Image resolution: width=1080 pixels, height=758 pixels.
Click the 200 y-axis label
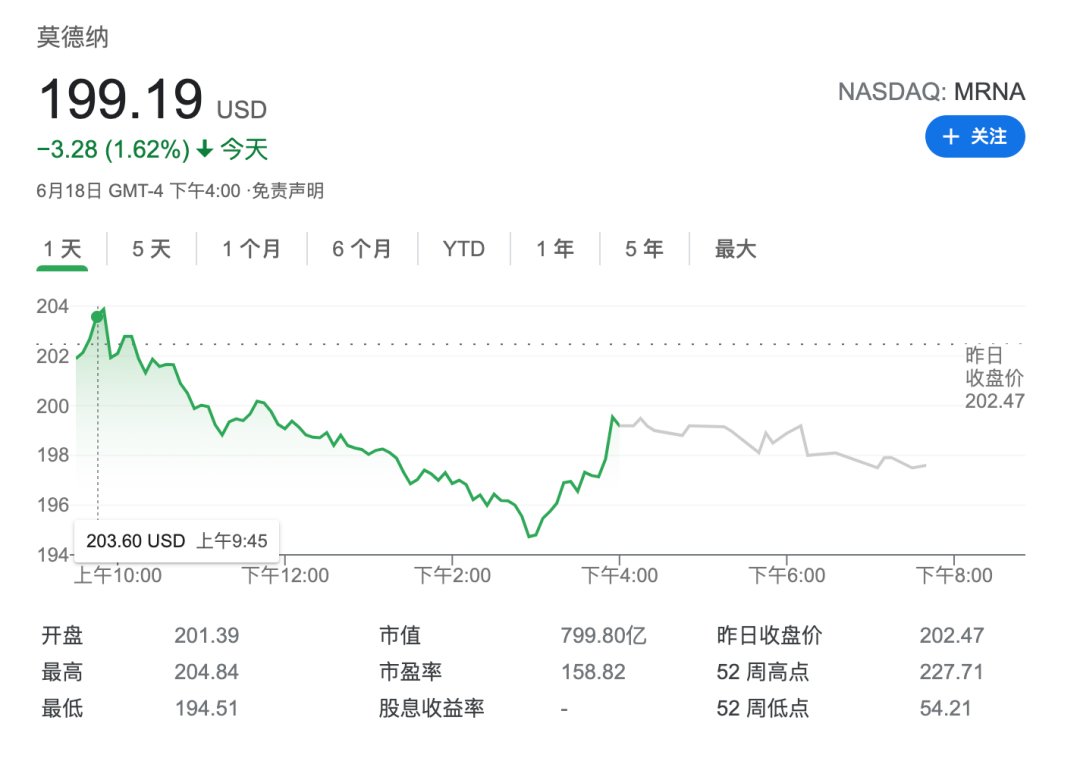[53, 406]
